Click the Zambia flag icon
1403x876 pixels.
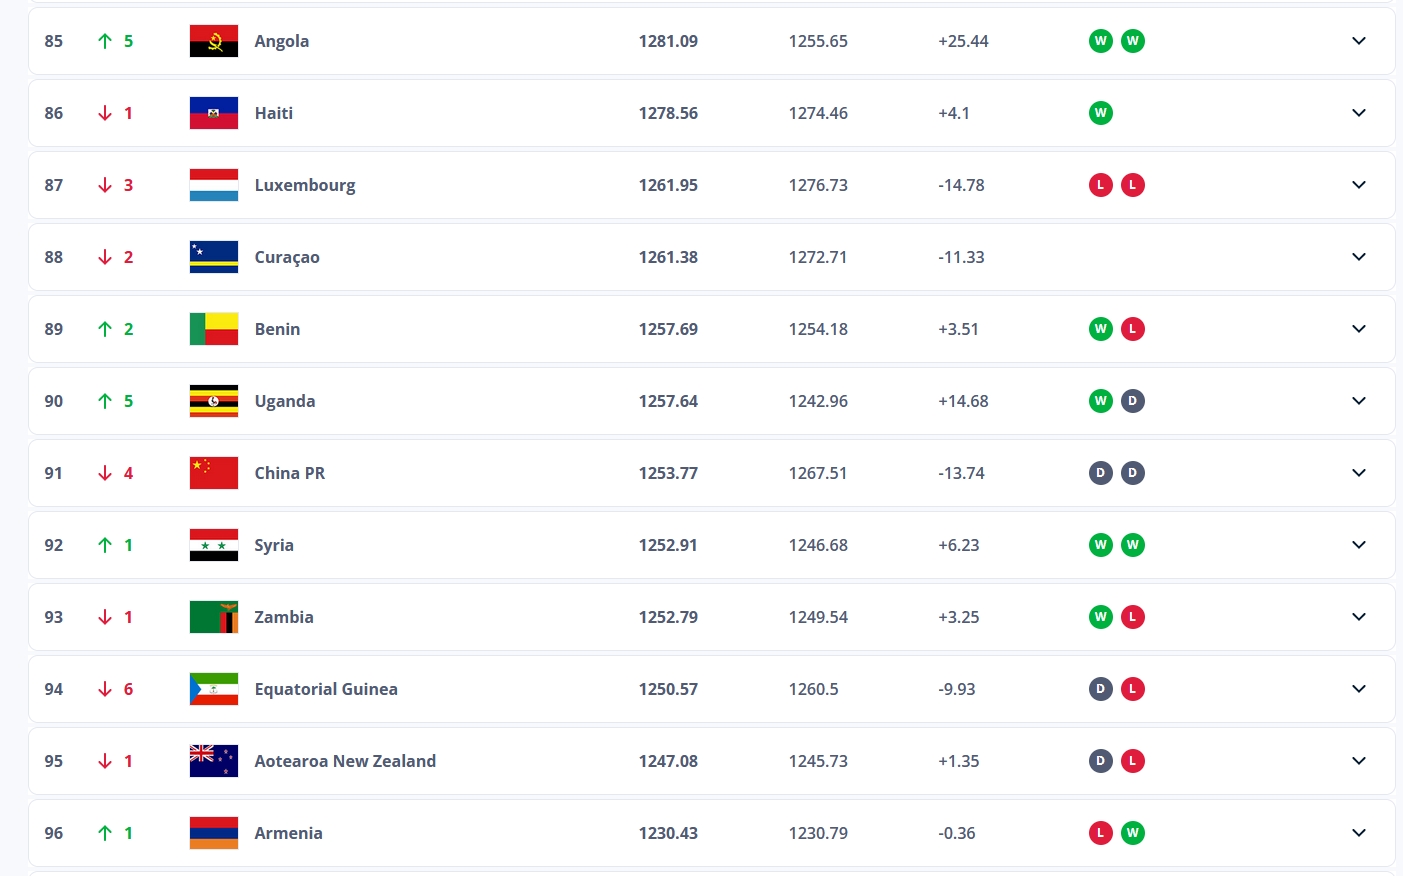point(214,617)
